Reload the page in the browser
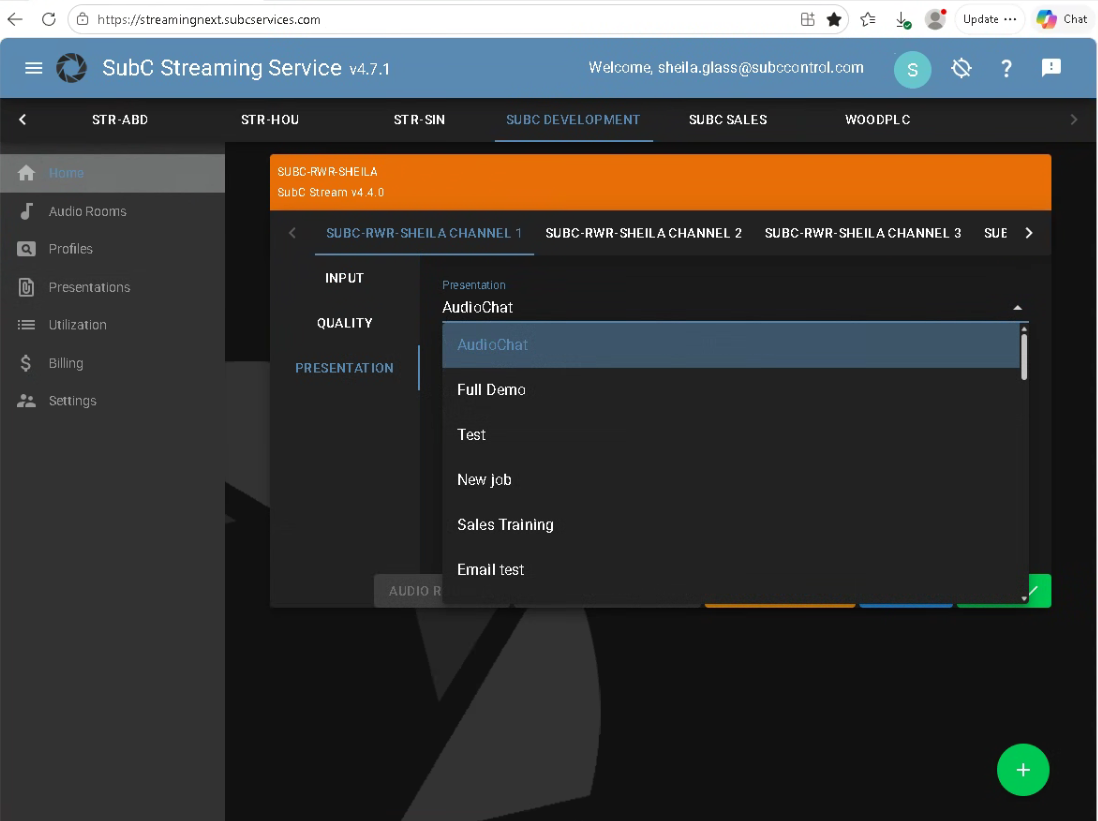 (x=48, y=20)
